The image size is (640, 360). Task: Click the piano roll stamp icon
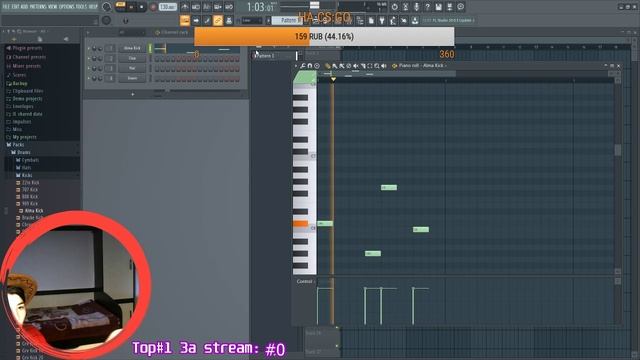point(317,66)
